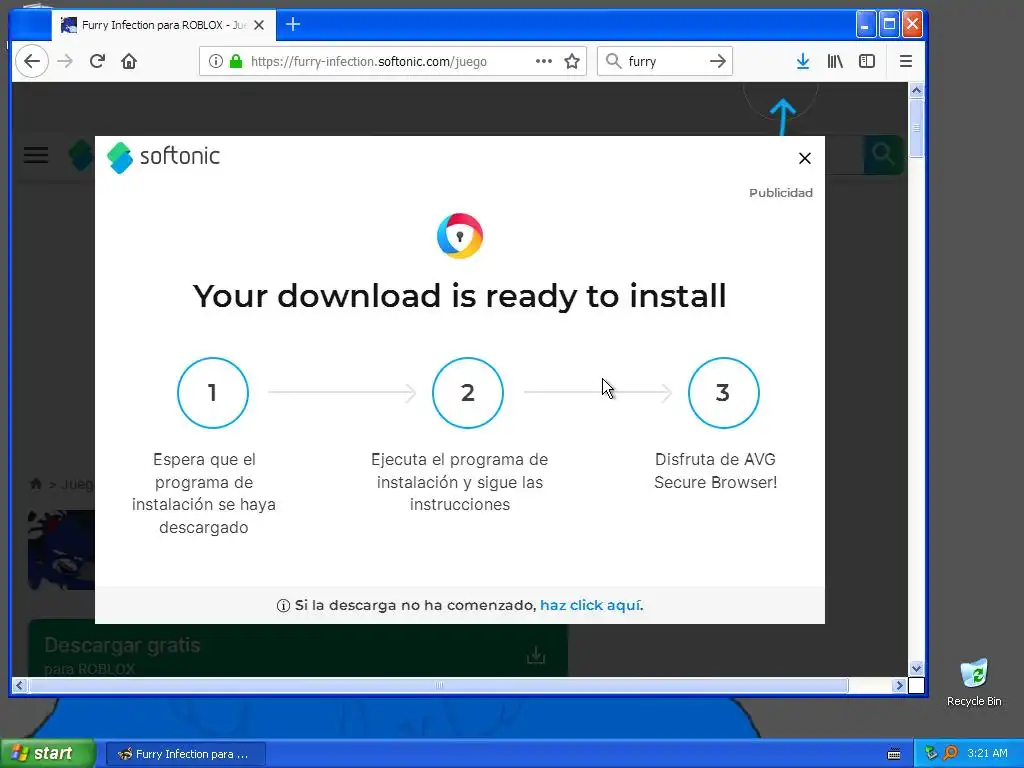Open a new tab with plus button
Viewport: 1024px width, 768px height.
click(x=293, y=25)
